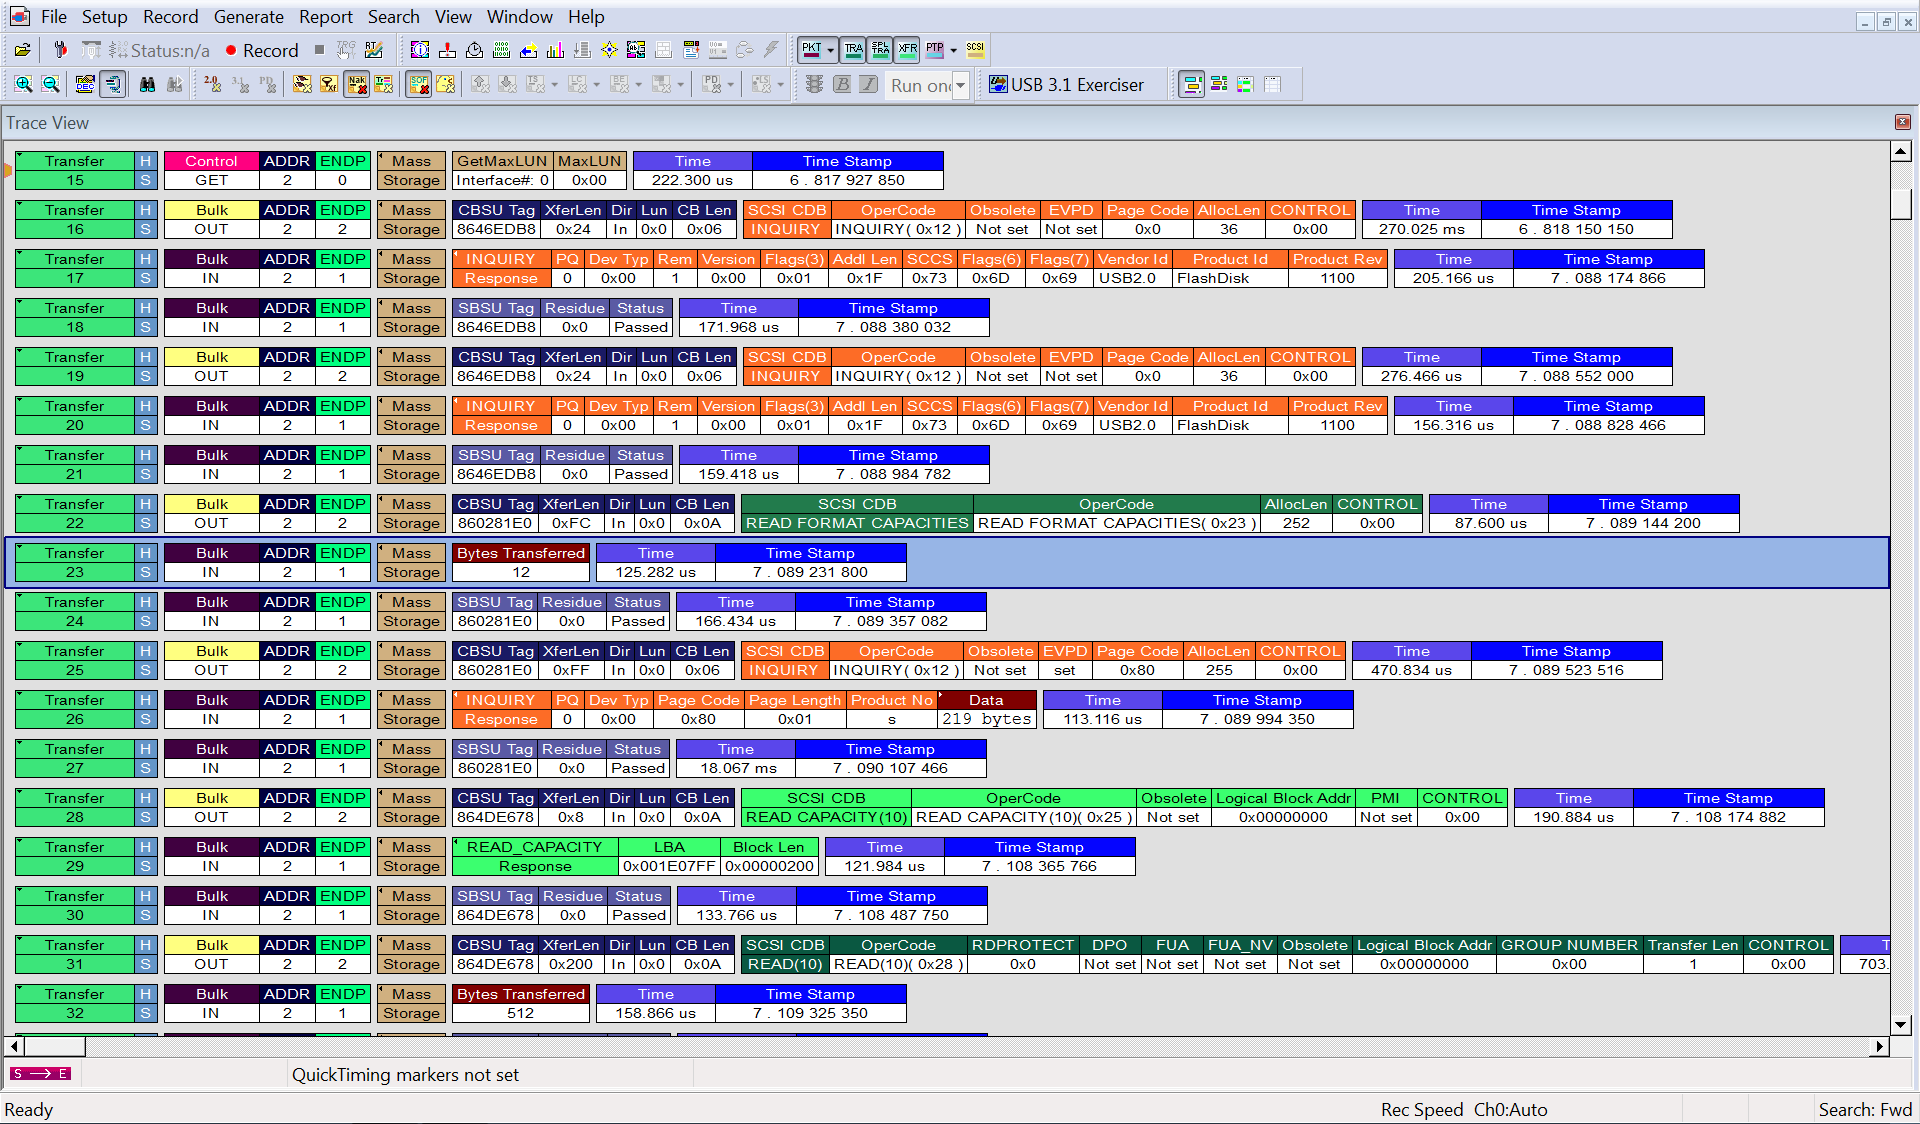
Task: Click the timing clock calculator icon
Action: 475,50
